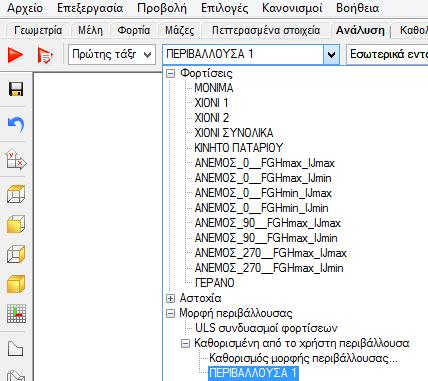
Task: Select ΑΝΕΜΟΣ_90__FGHmax_IJmax load case
Action: pos(267,223)
